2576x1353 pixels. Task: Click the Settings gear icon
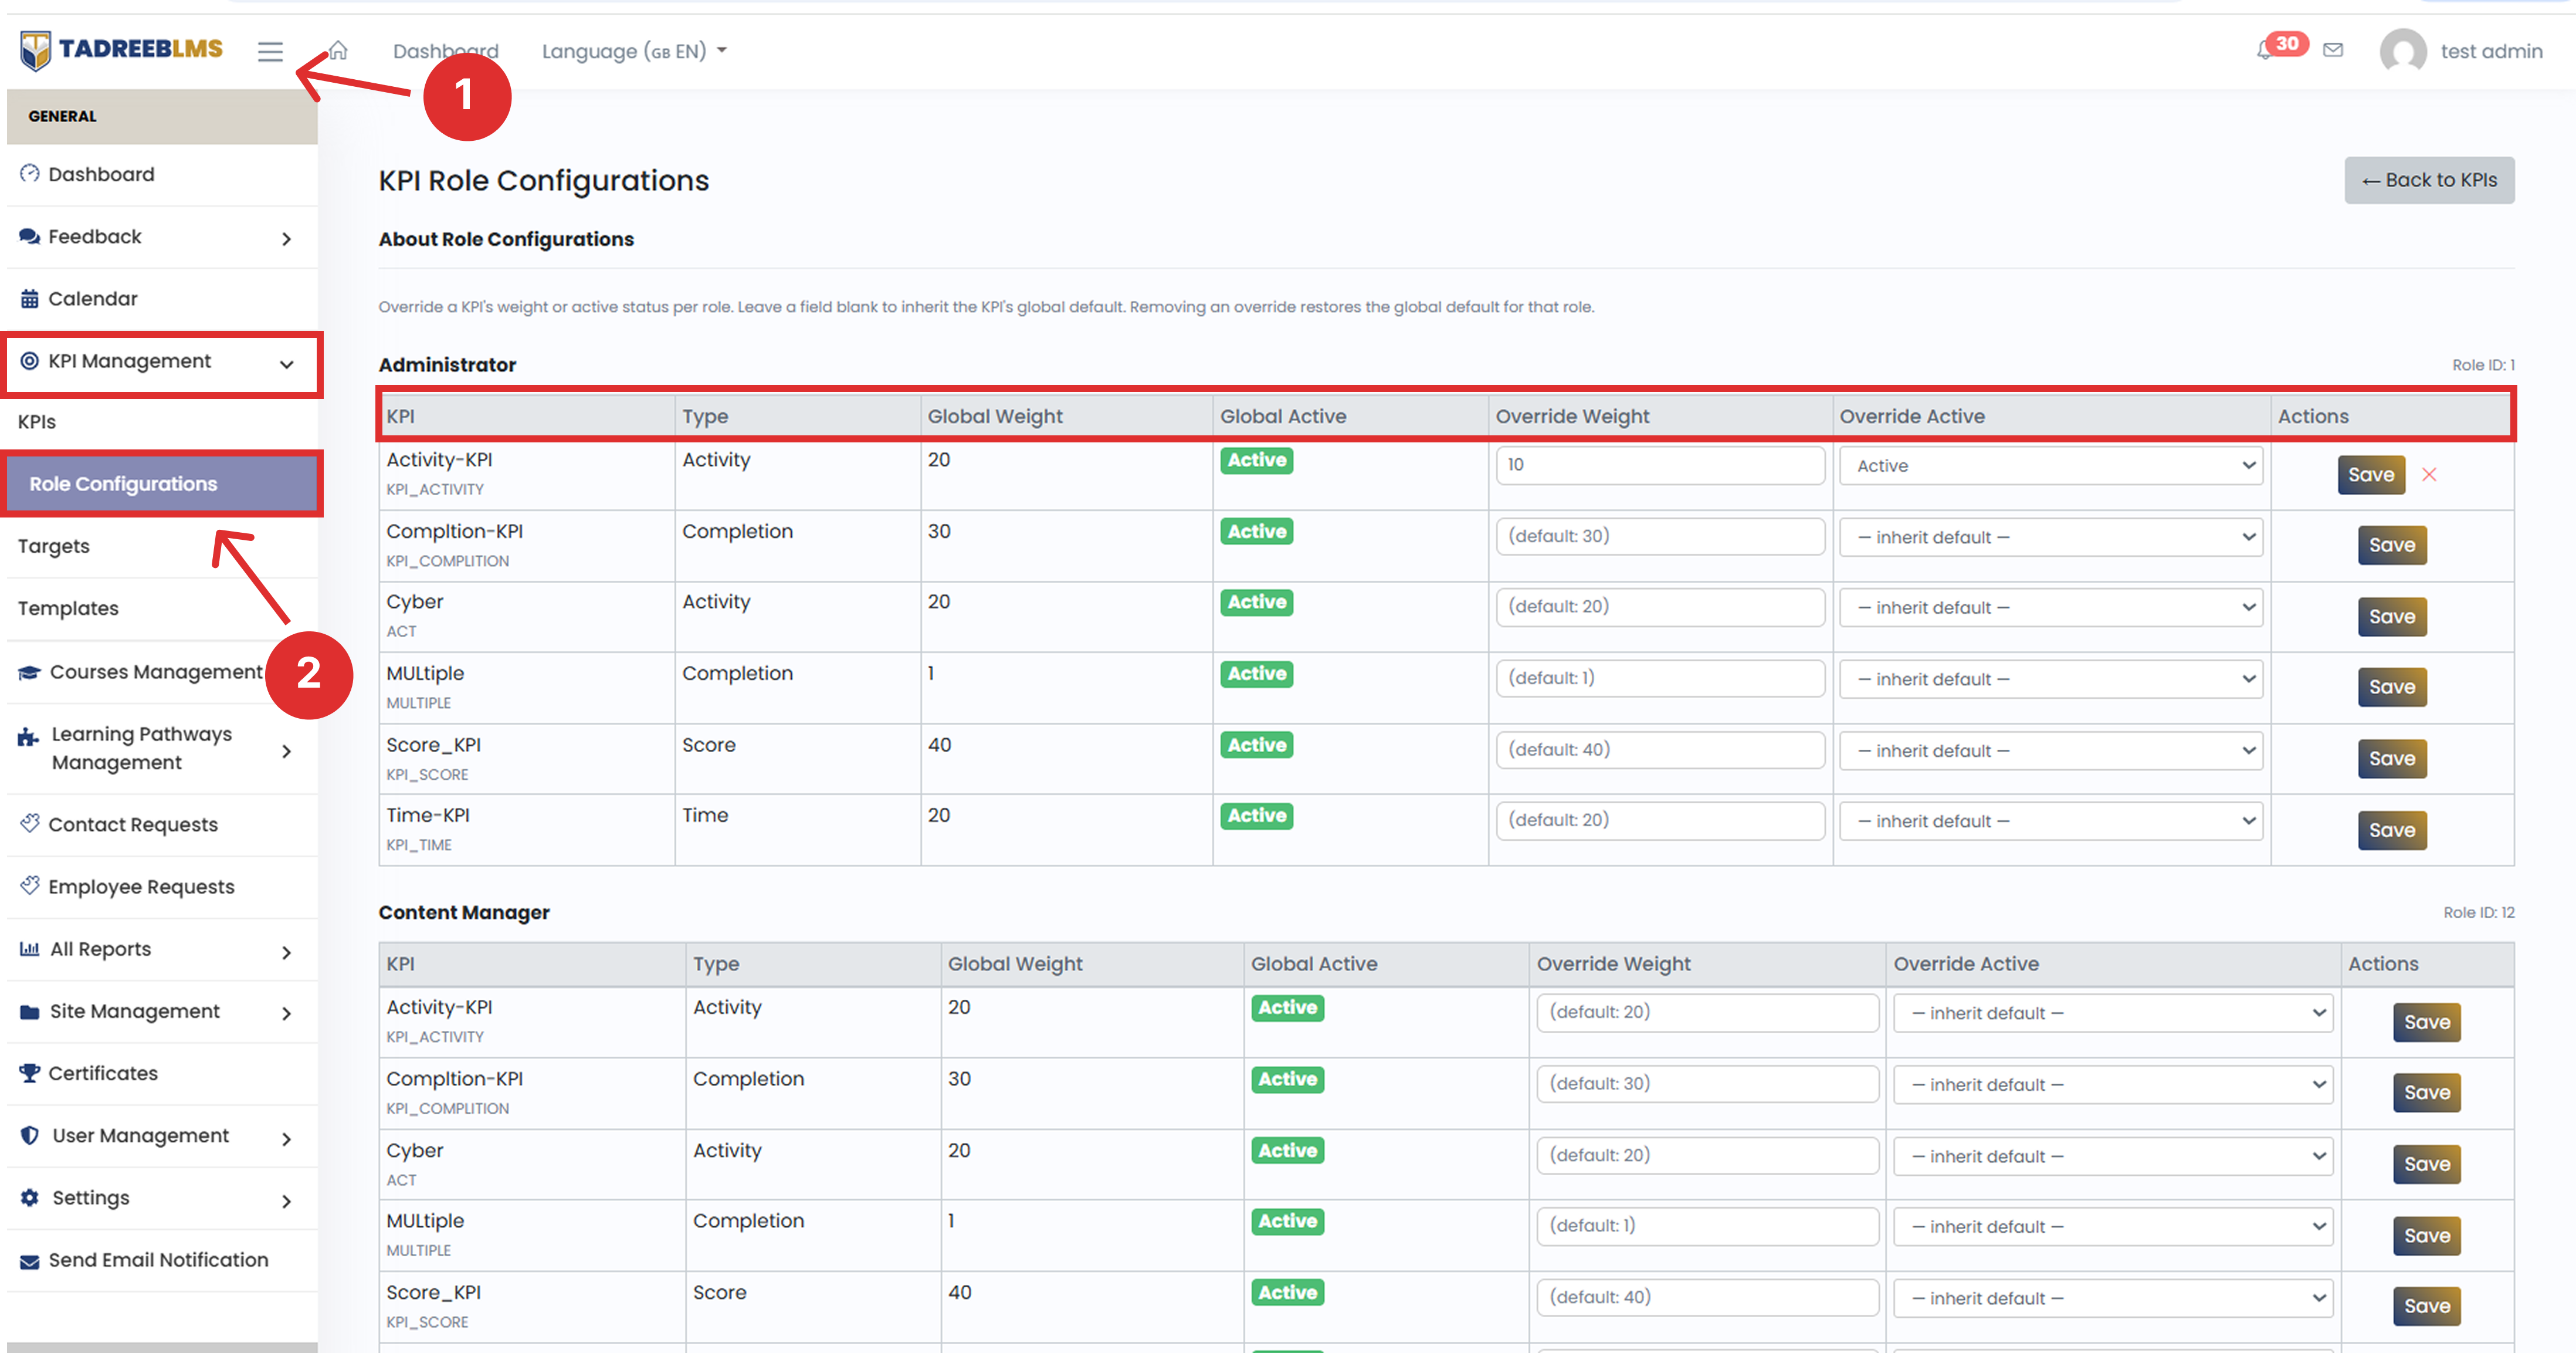pos(30,1197)
